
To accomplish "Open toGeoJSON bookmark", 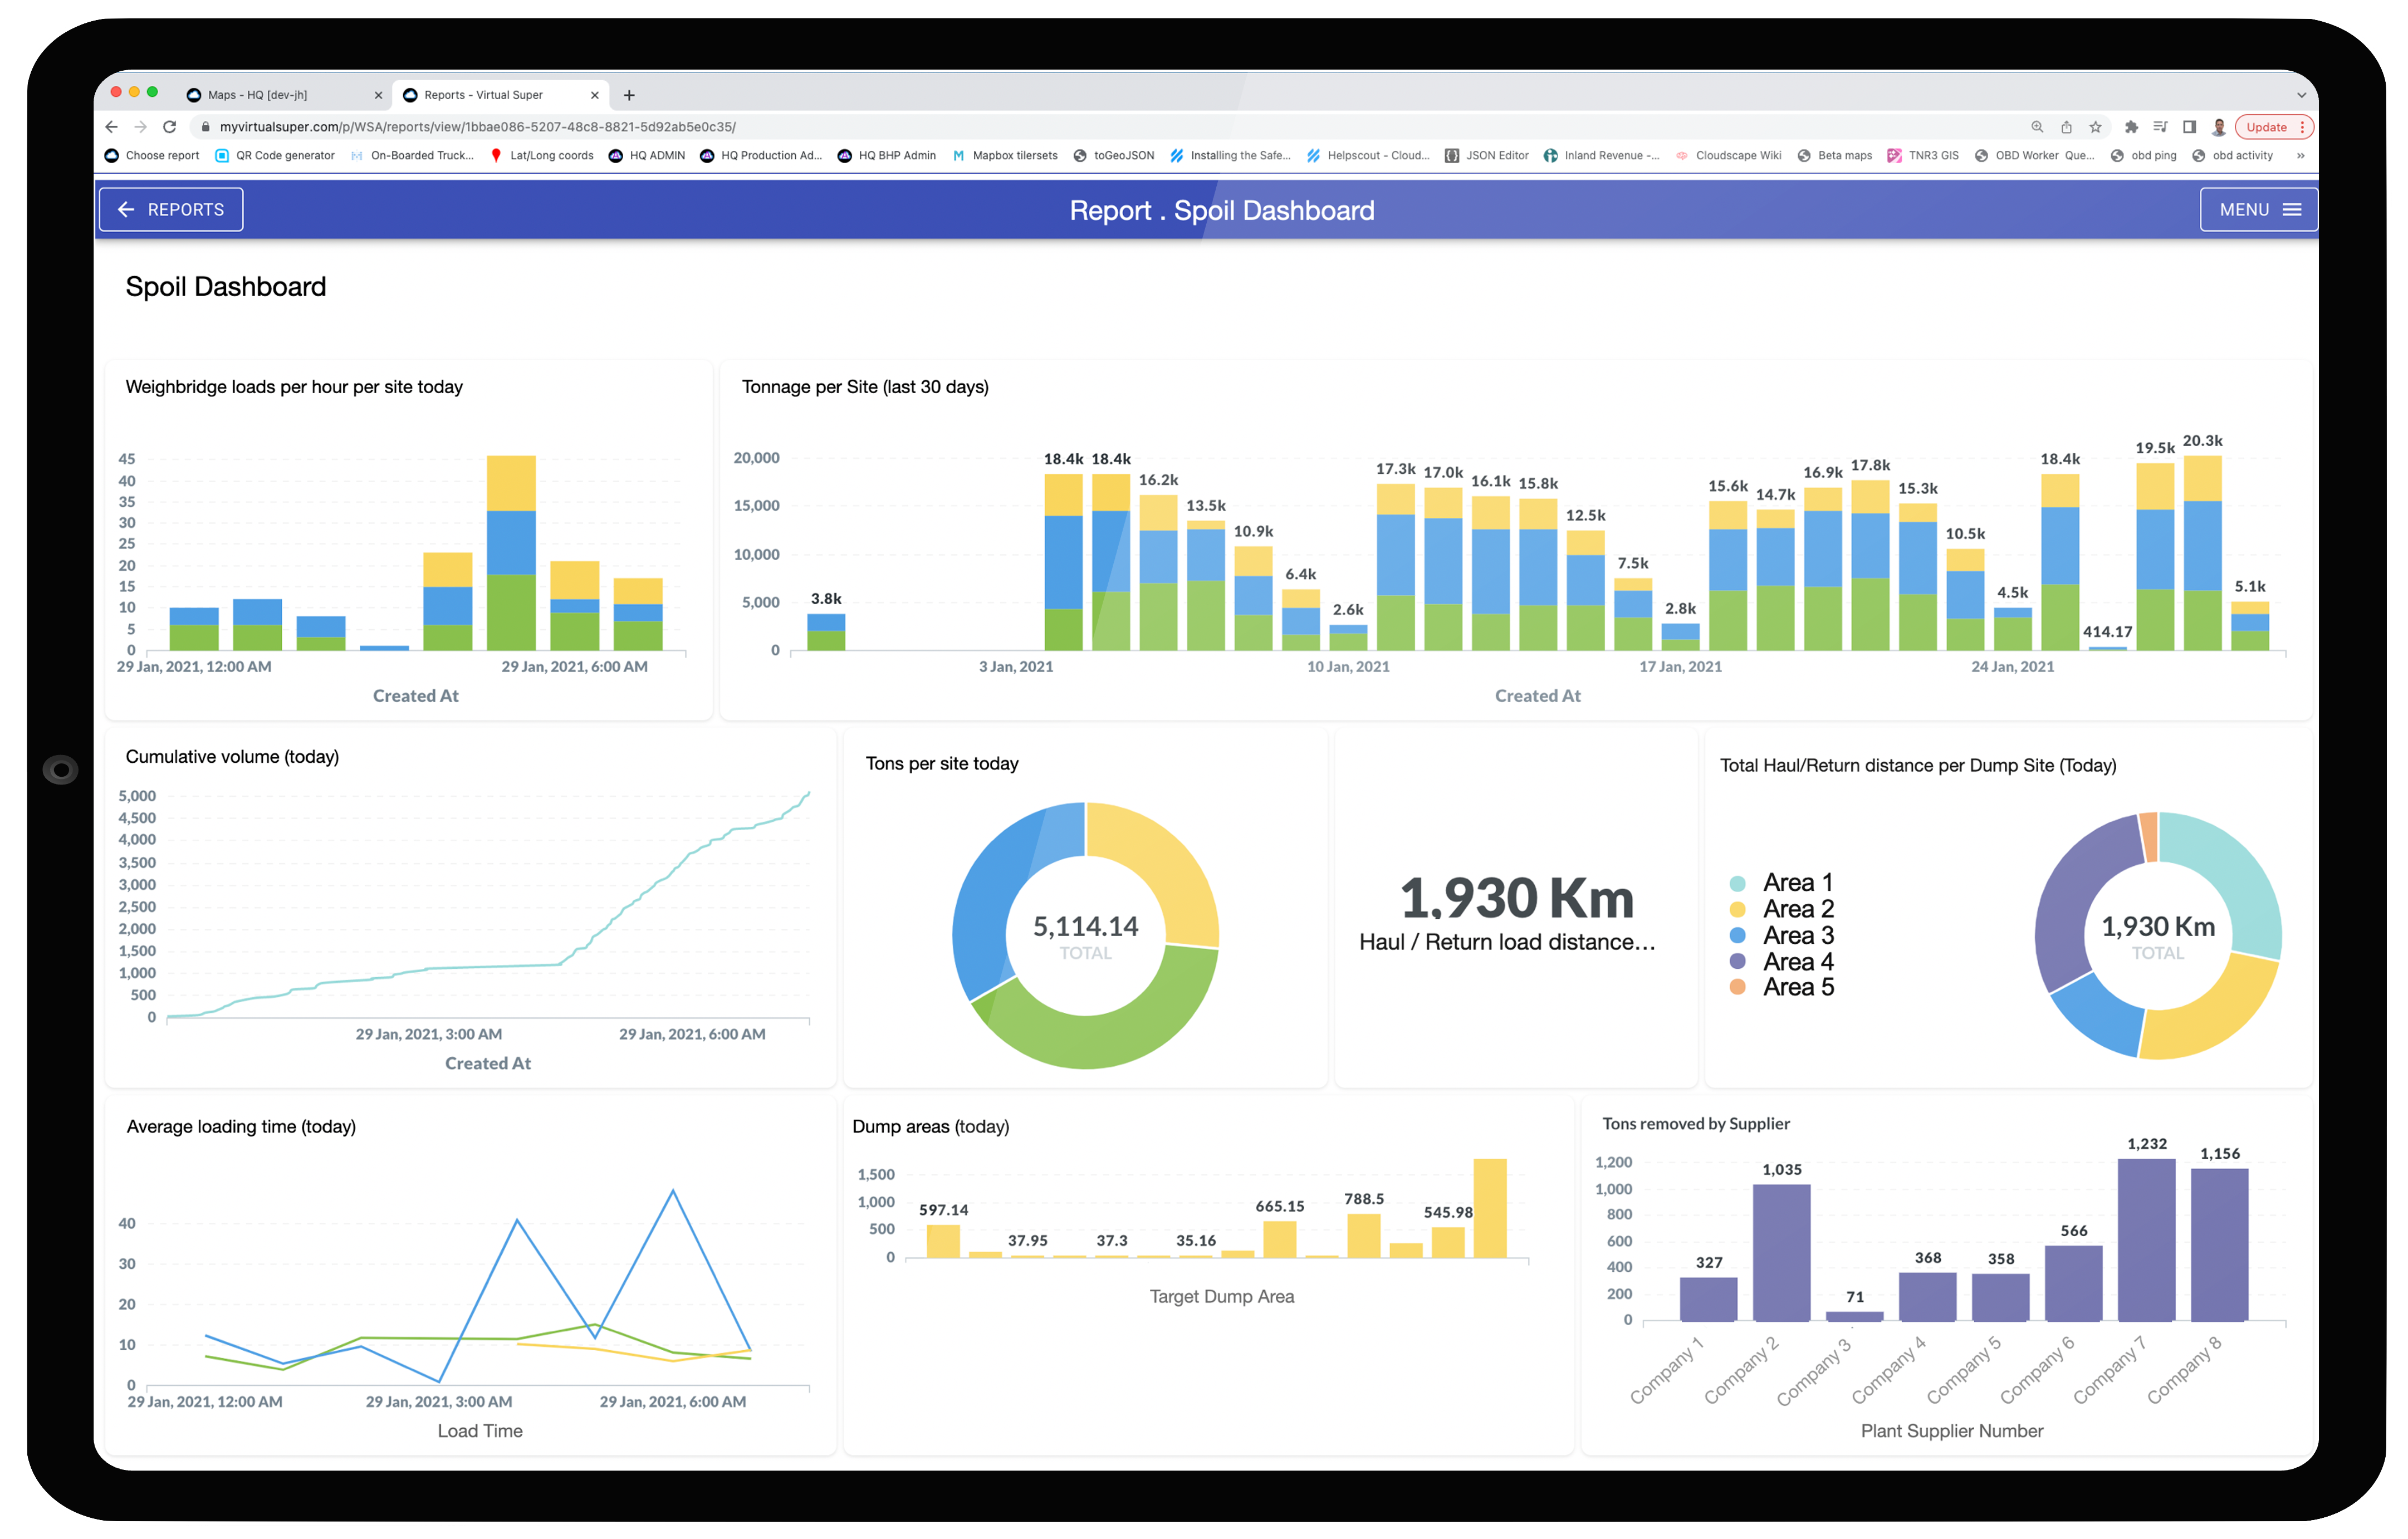I will coord(1114,156).
